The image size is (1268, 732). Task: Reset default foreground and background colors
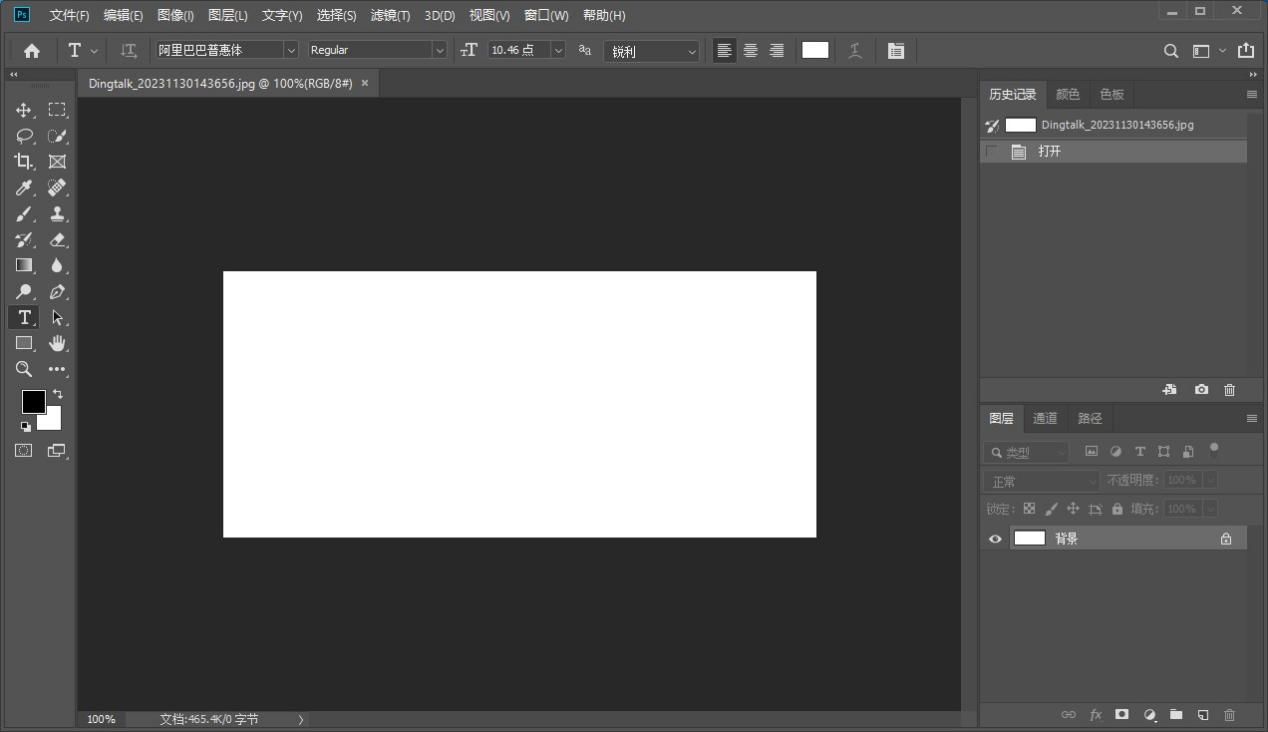tap(26, 427)
